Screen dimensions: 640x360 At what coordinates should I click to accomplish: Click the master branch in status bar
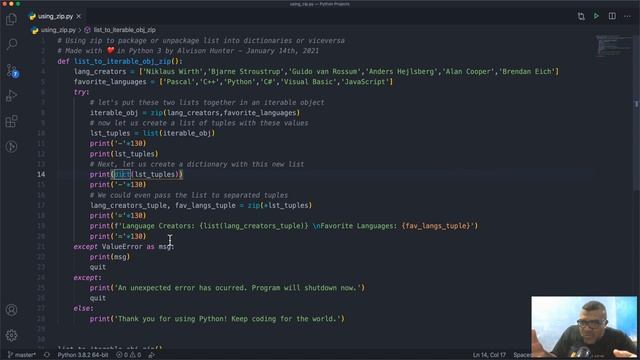[x=22, y=355]
